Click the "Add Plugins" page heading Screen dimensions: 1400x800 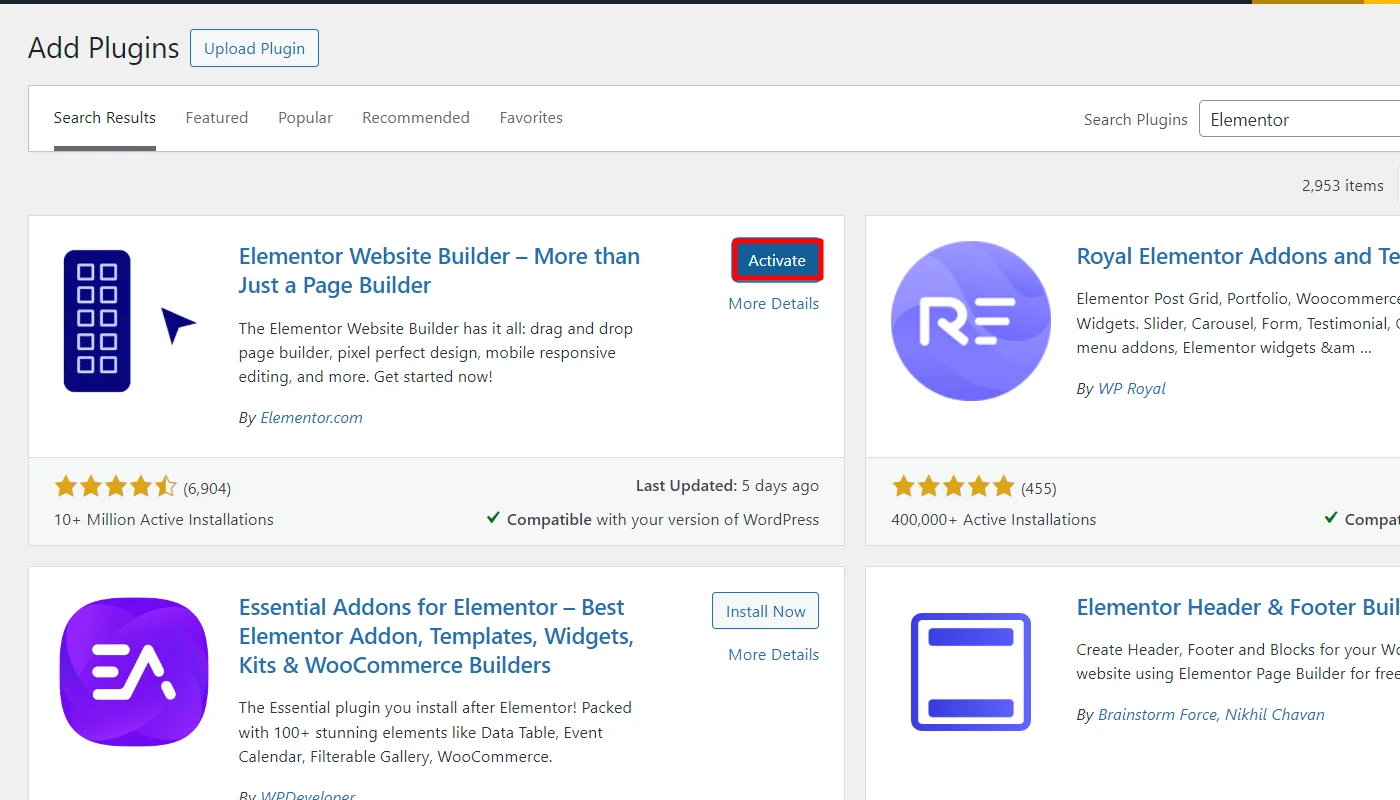[104, 47]
